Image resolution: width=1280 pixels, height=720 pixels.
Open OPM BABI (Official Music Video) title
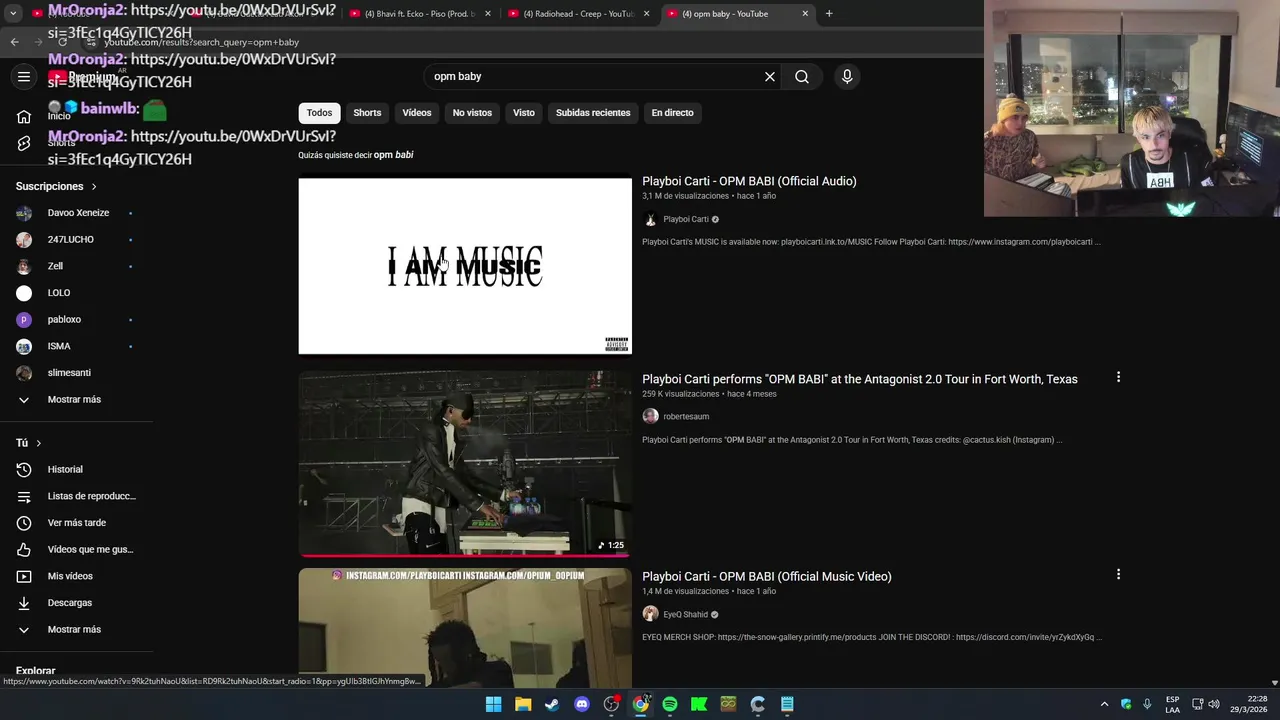click(766, 576)
